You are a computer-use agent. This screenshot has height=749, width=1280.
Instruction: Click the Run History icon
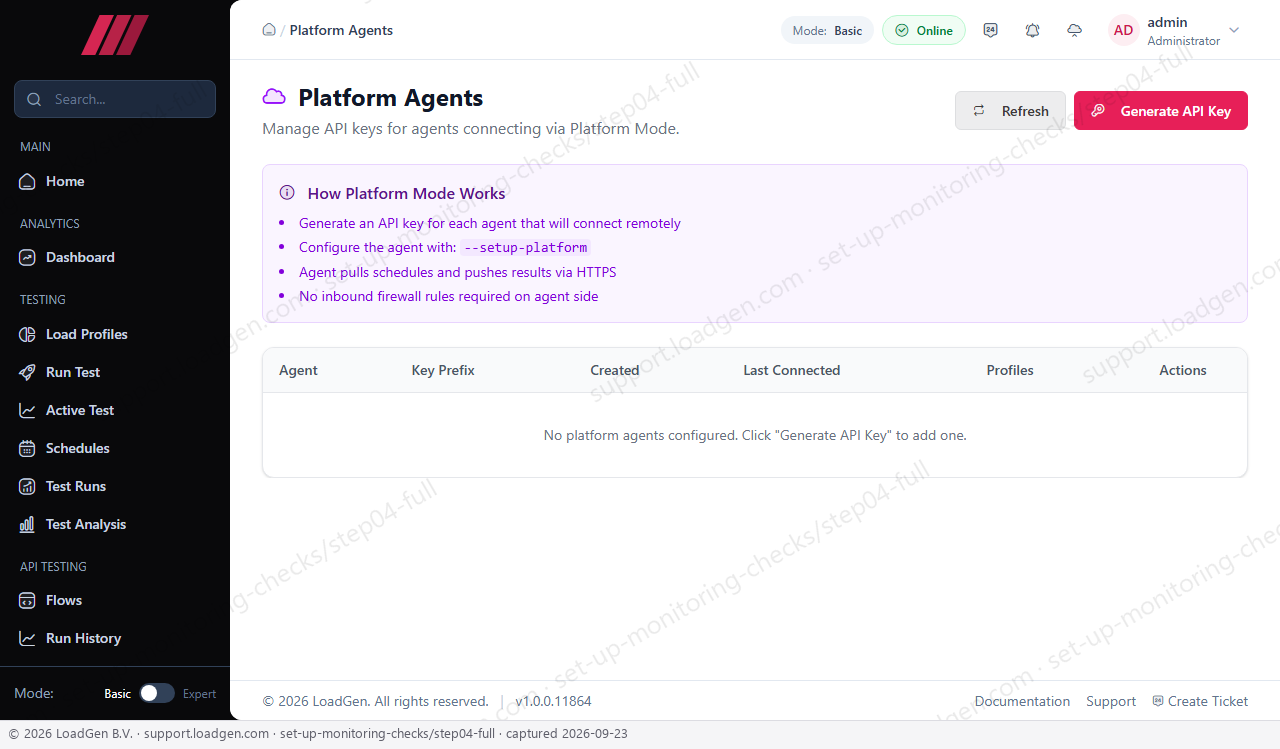pyautogui.click(x=28, y=638)
